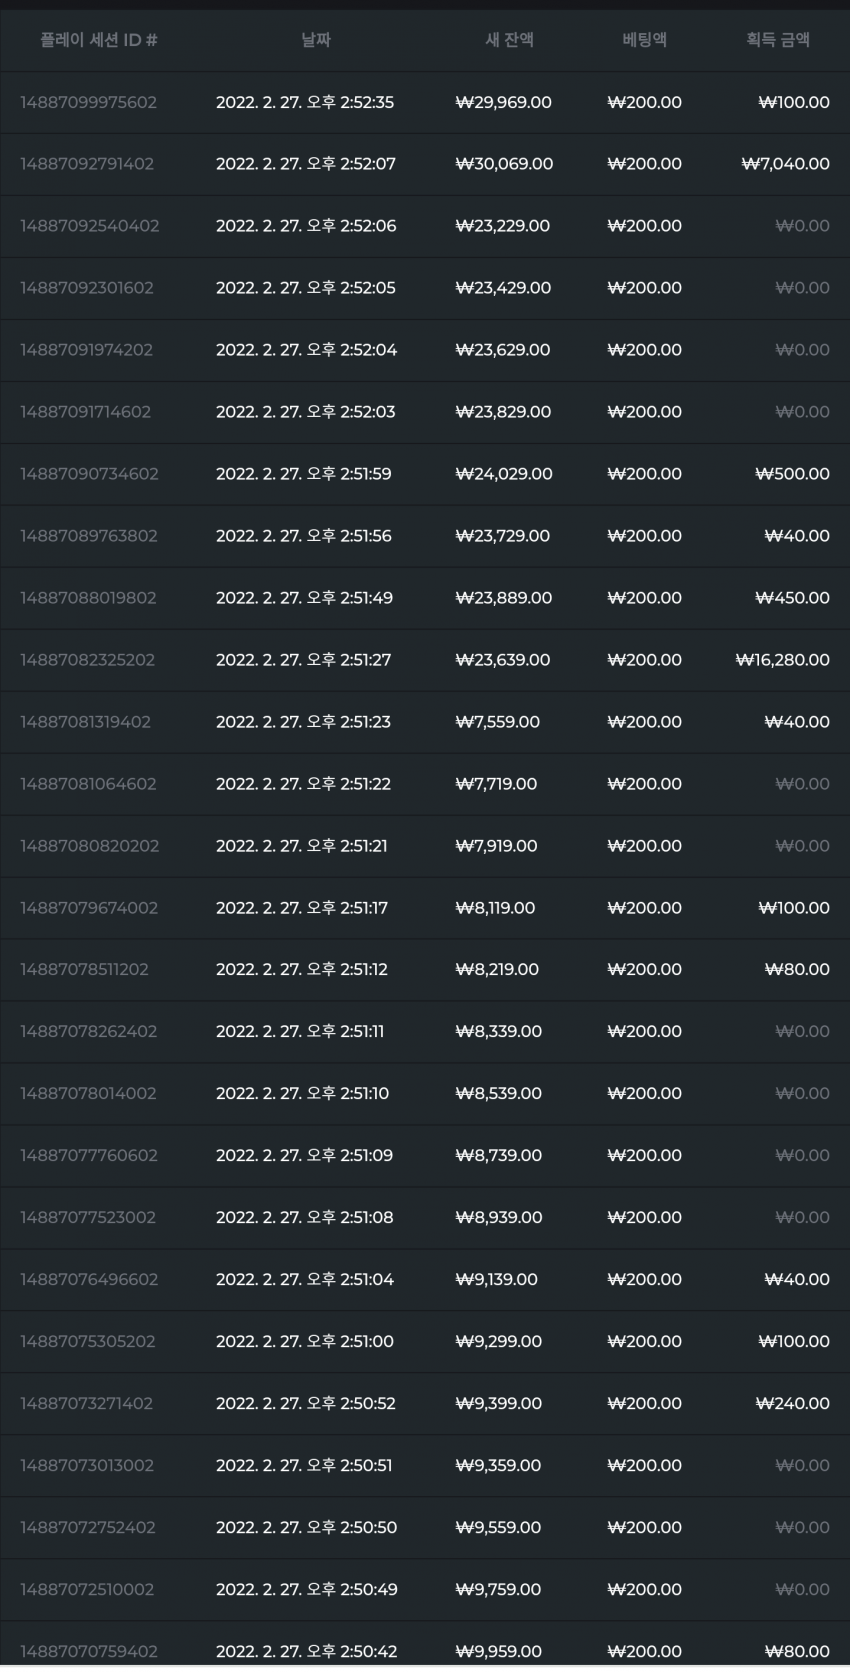Screen dimensions: 850x1672
Task: Click the ₩240.00 win amount
Action: [x=792, y=1404]
